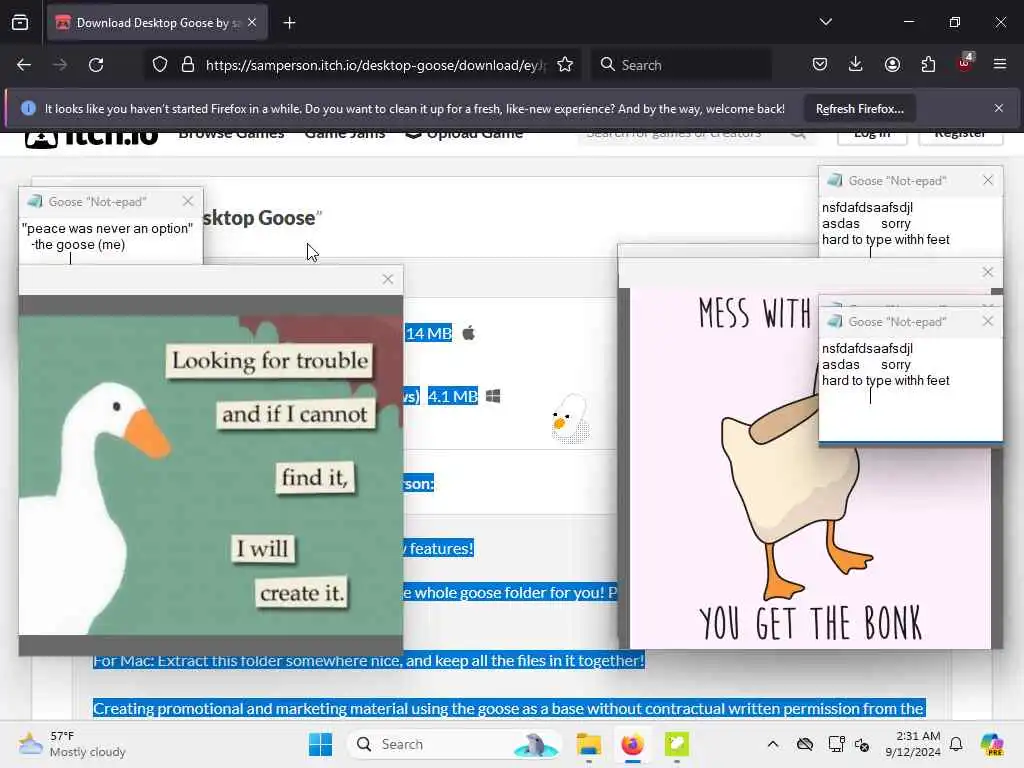Click the taskbar Search box
The height and width of the screenshot is (768, 1024).
[455, 744]
